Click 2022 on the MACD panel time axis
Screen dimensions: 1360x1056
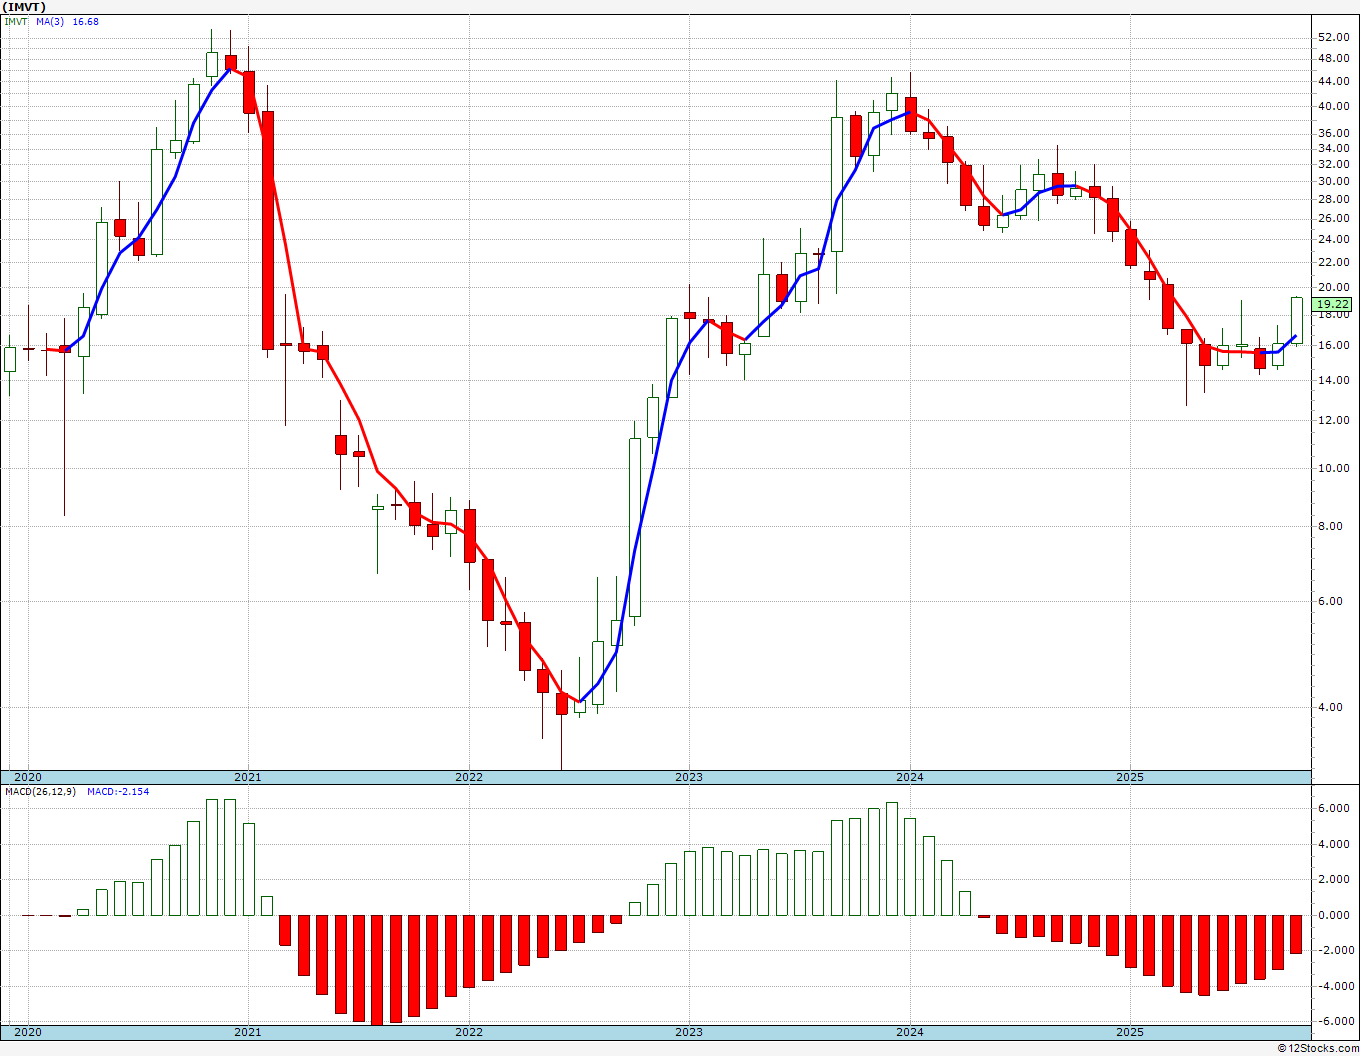click(x=469, y=1031)
